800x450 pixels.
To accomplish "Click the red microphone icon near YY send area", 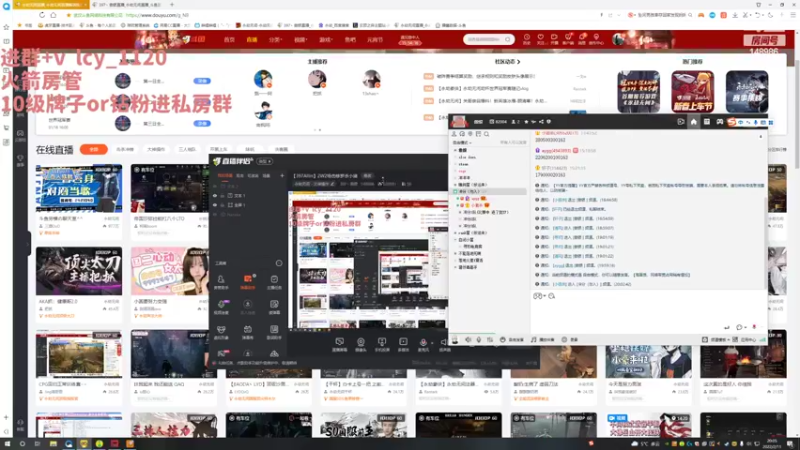I will click(754, 327).
